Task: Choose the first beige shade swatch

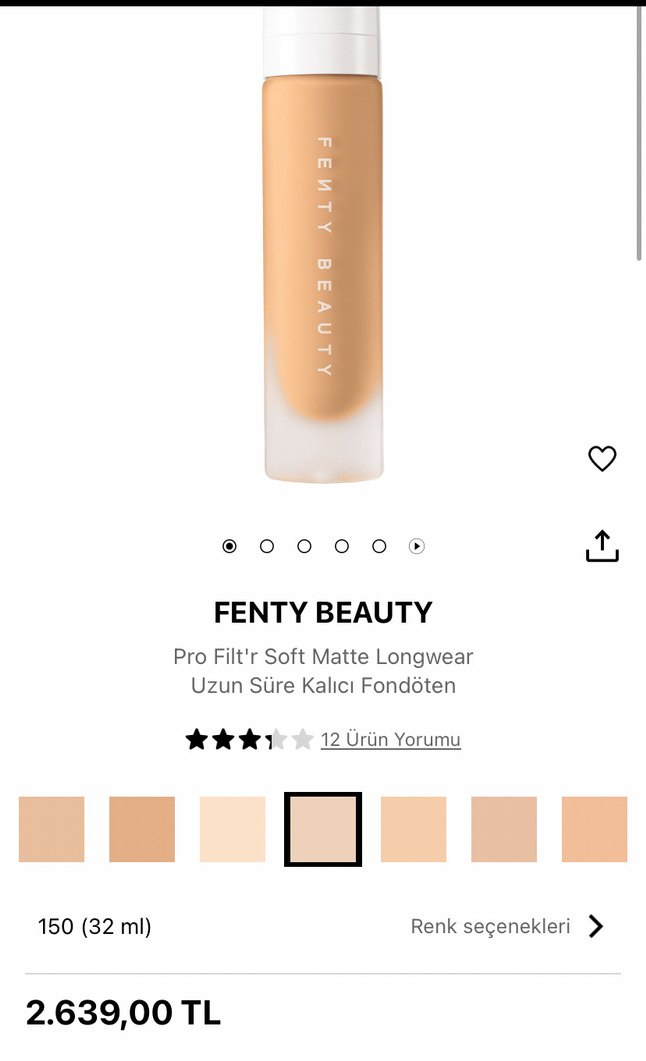Action: tap(51, 829)
